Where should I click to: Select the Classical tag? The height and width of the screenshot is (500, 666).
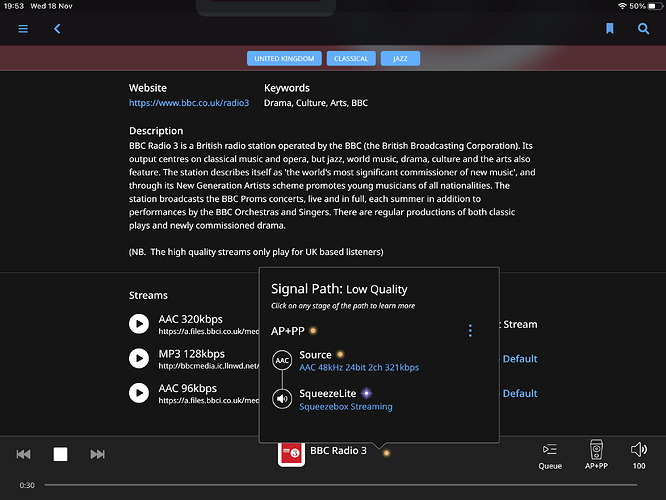pos(350,58)
